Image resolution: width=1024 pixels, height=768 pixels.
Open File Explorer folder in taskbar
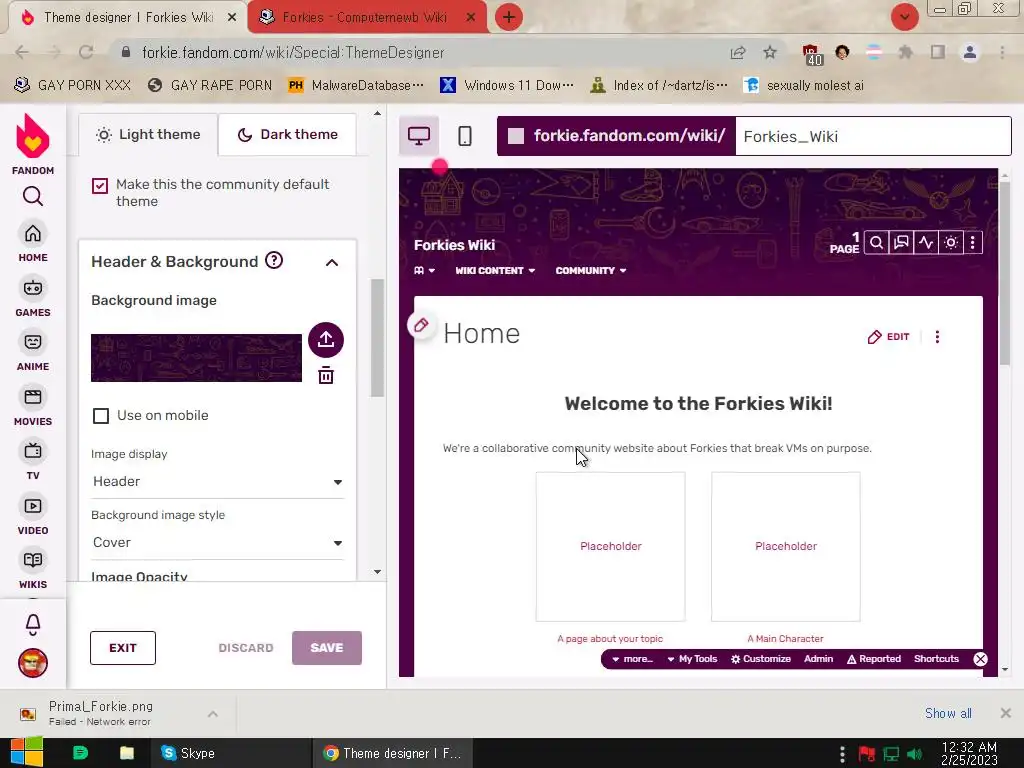127,753
